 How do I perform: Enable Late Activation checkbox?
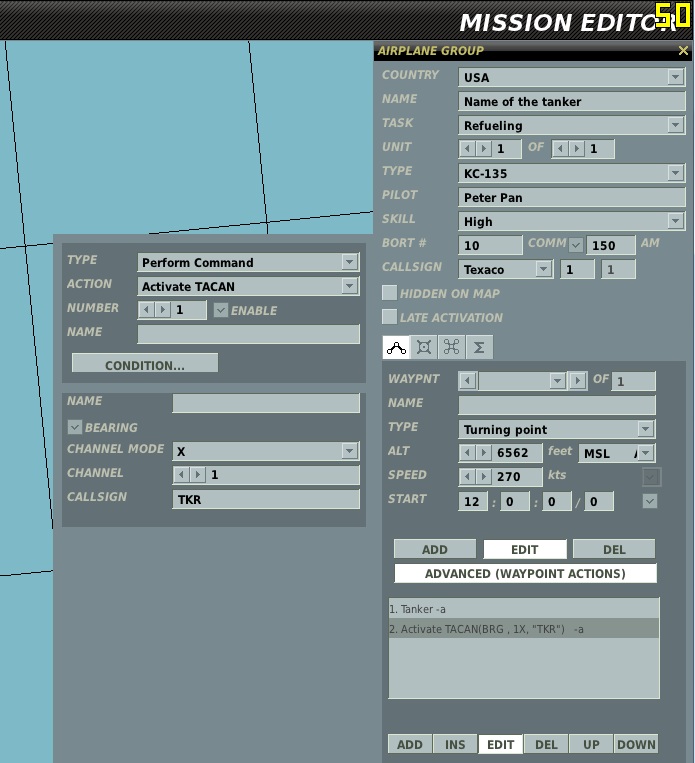coord(389,317)
